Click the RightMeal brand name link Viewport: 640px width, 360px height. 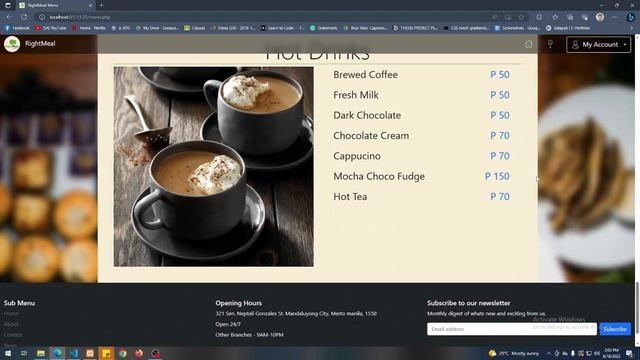point(40,43)
